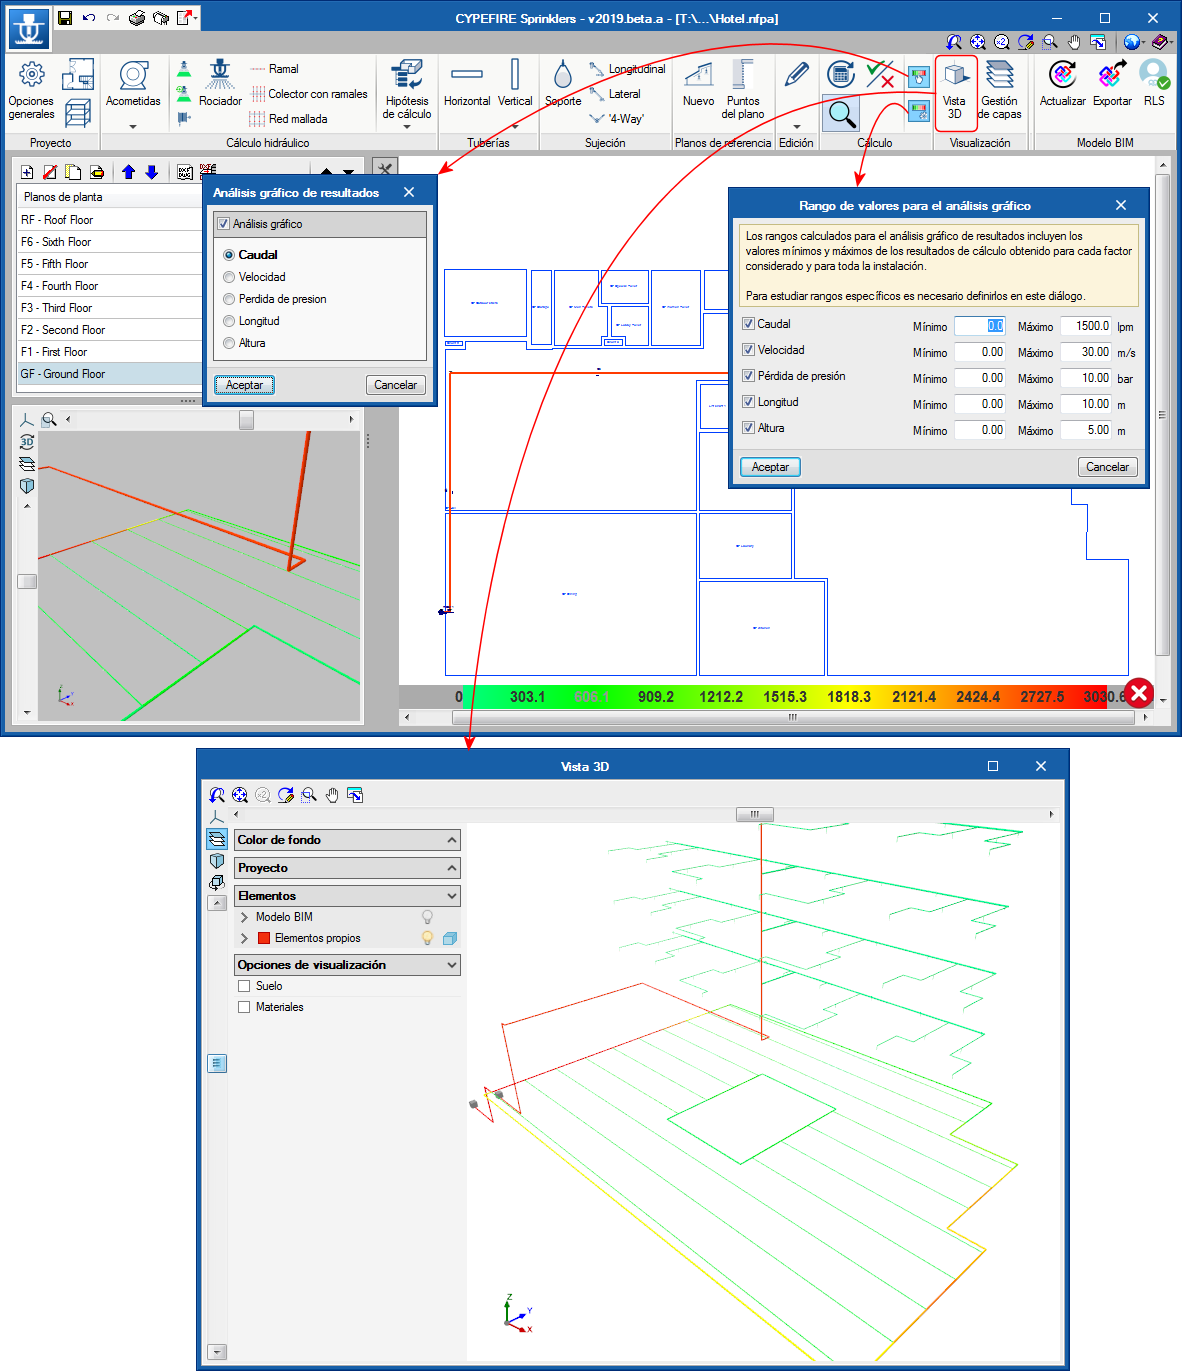
Task: Click Cancelar in Análisis gráfico dialog
Action: (396, 385)
